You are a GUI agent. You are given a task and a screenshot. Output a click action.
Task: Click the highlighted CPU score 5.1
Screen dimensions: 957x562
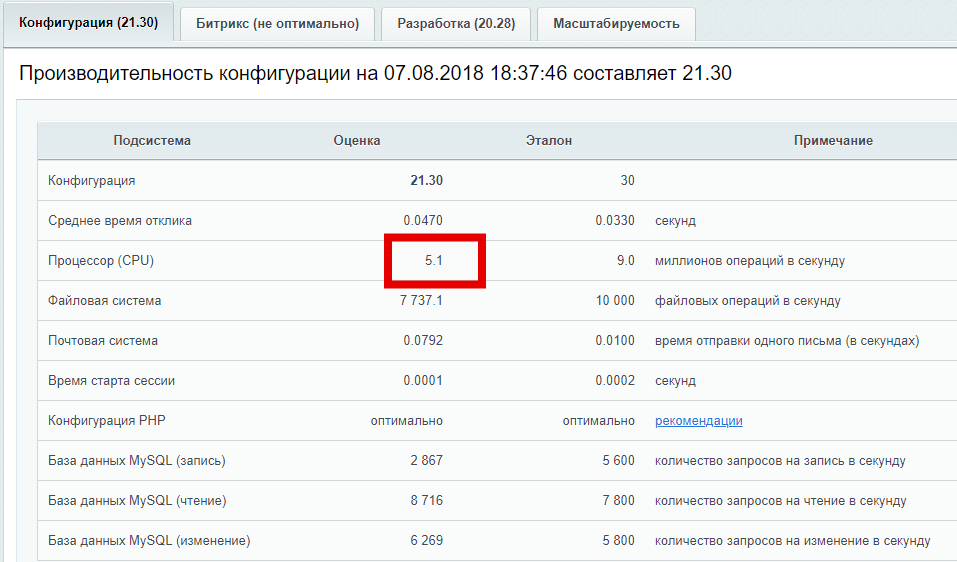coord(434,261)
